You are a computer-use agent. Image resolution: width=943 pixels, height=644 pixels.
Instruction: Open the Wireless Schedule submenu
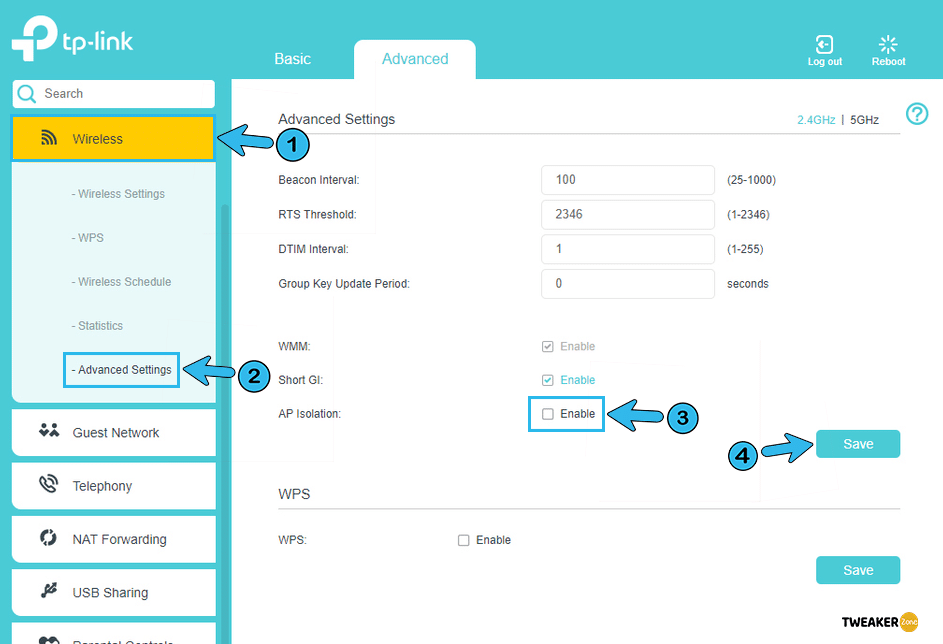[121, 281]
